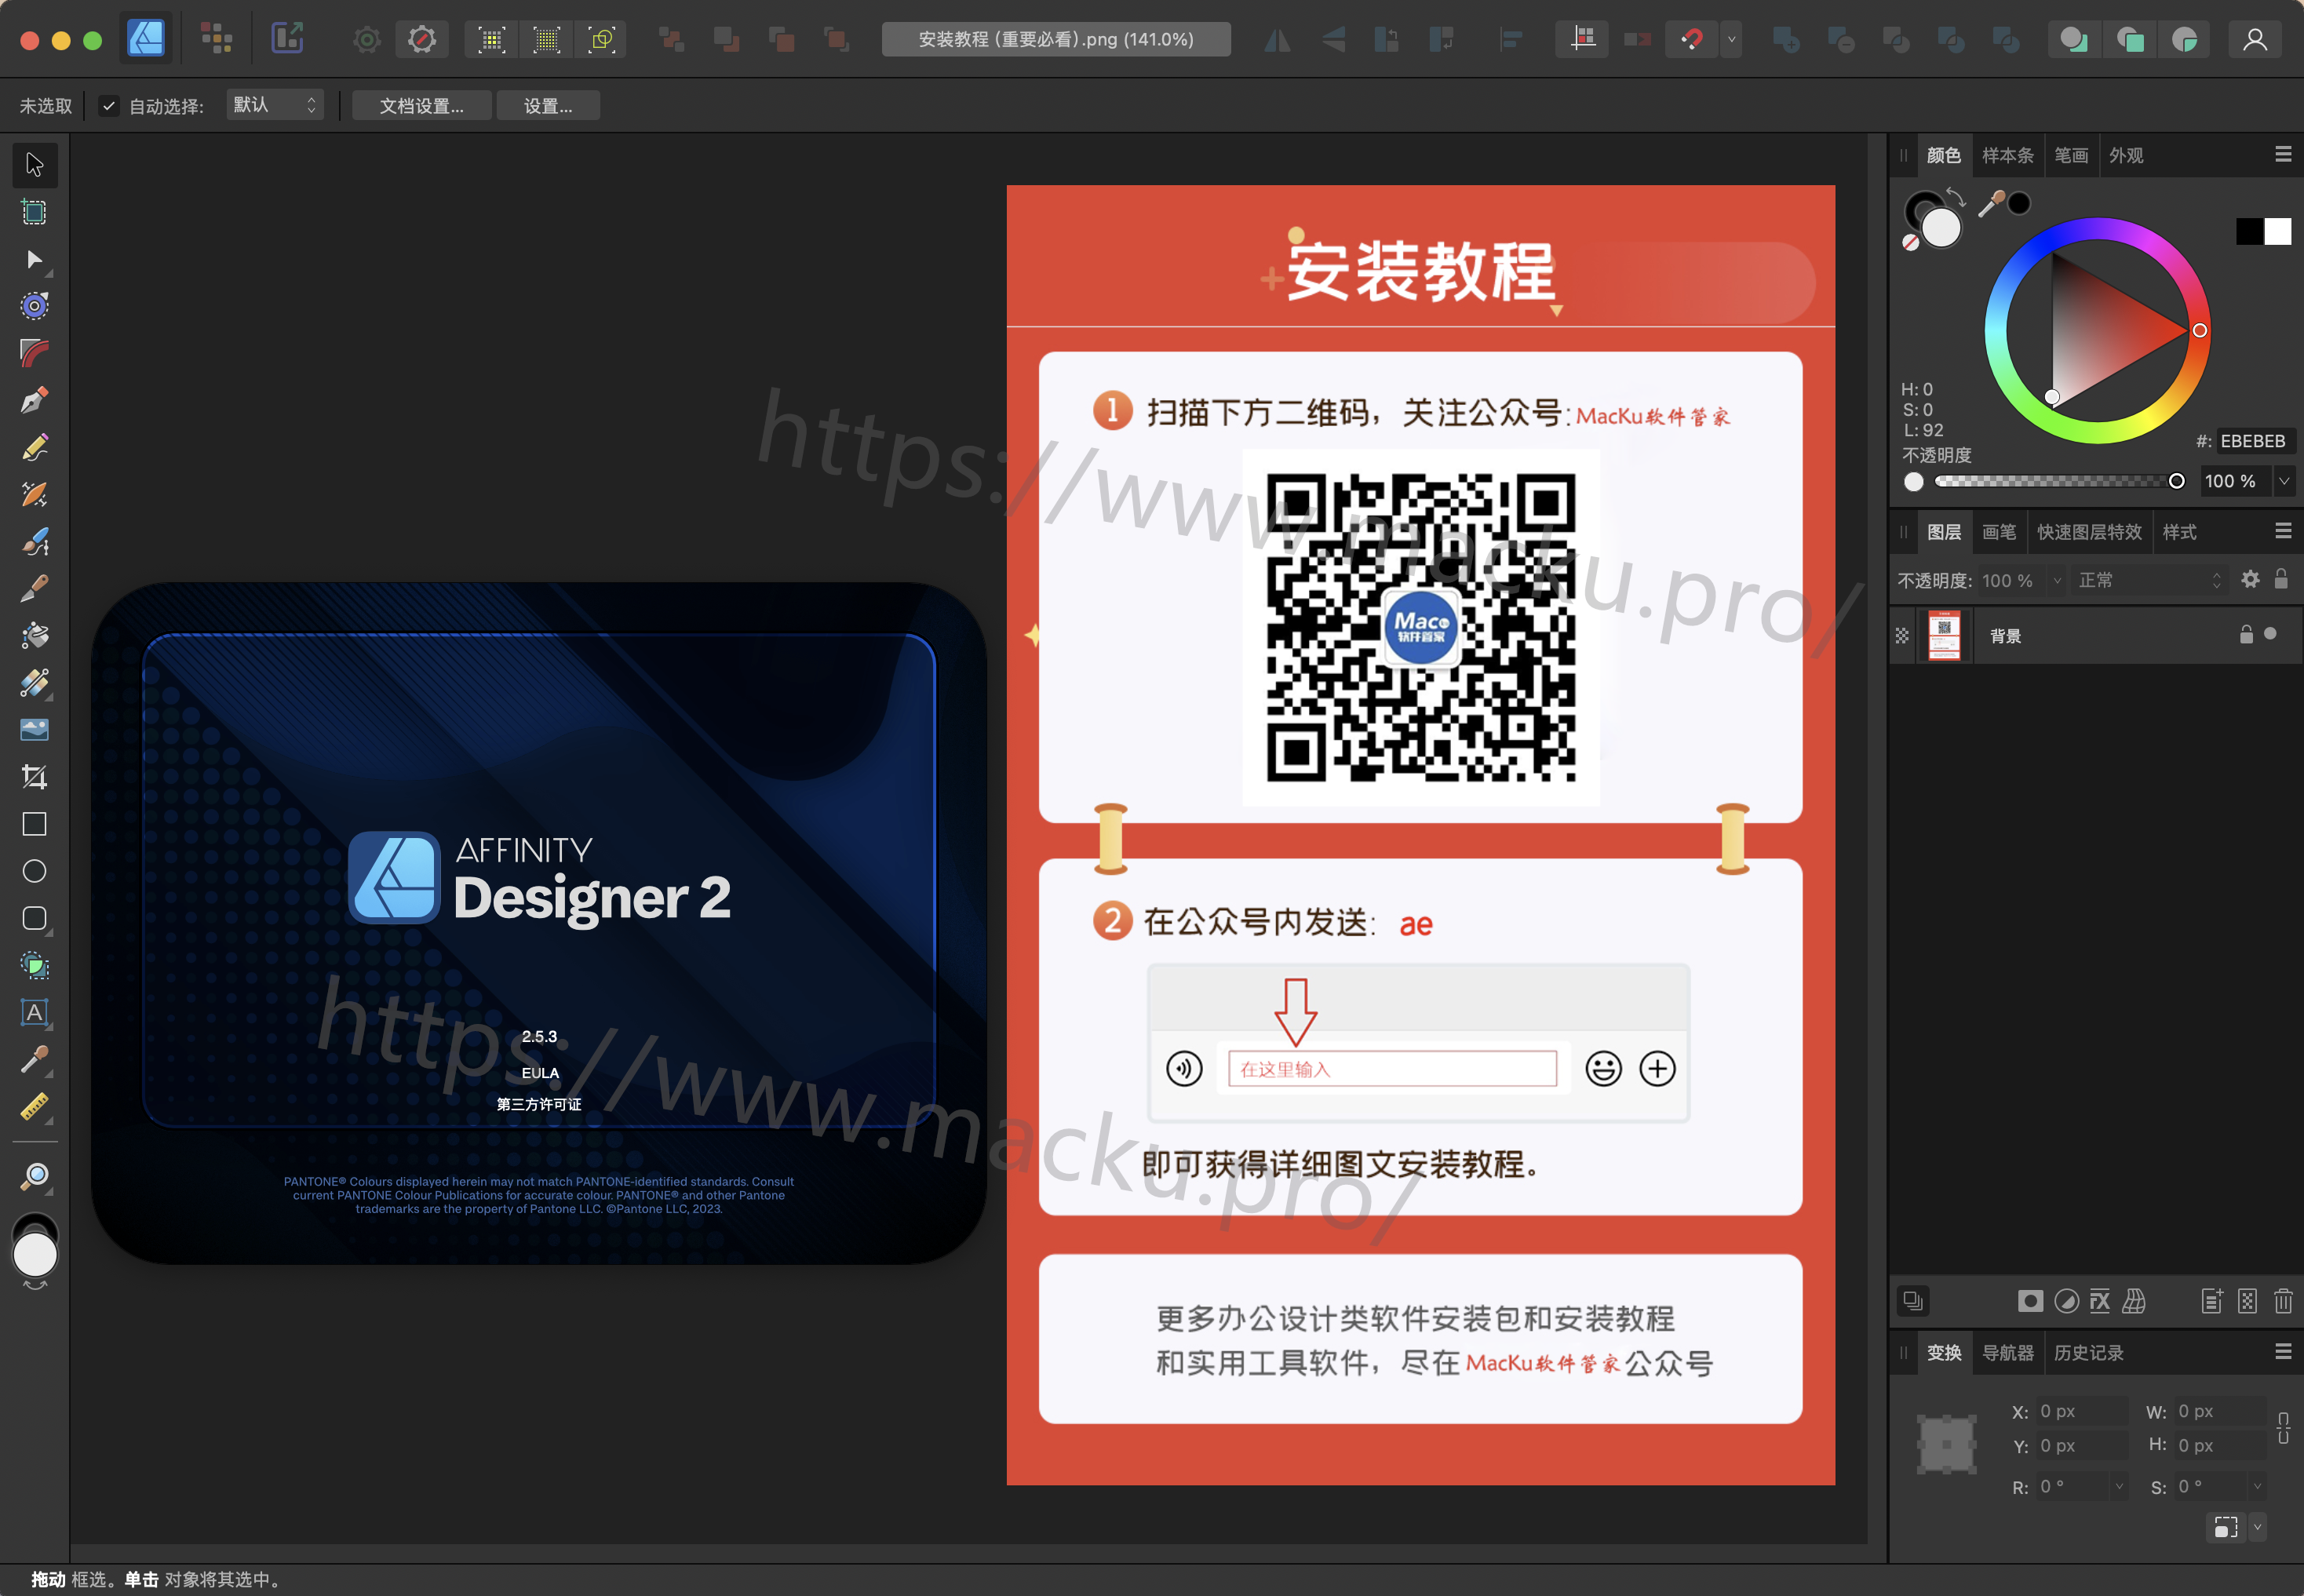This screenshot has width=2304, height=1596.
Task: Select the Node tool
Action: [x=35, y=260]
